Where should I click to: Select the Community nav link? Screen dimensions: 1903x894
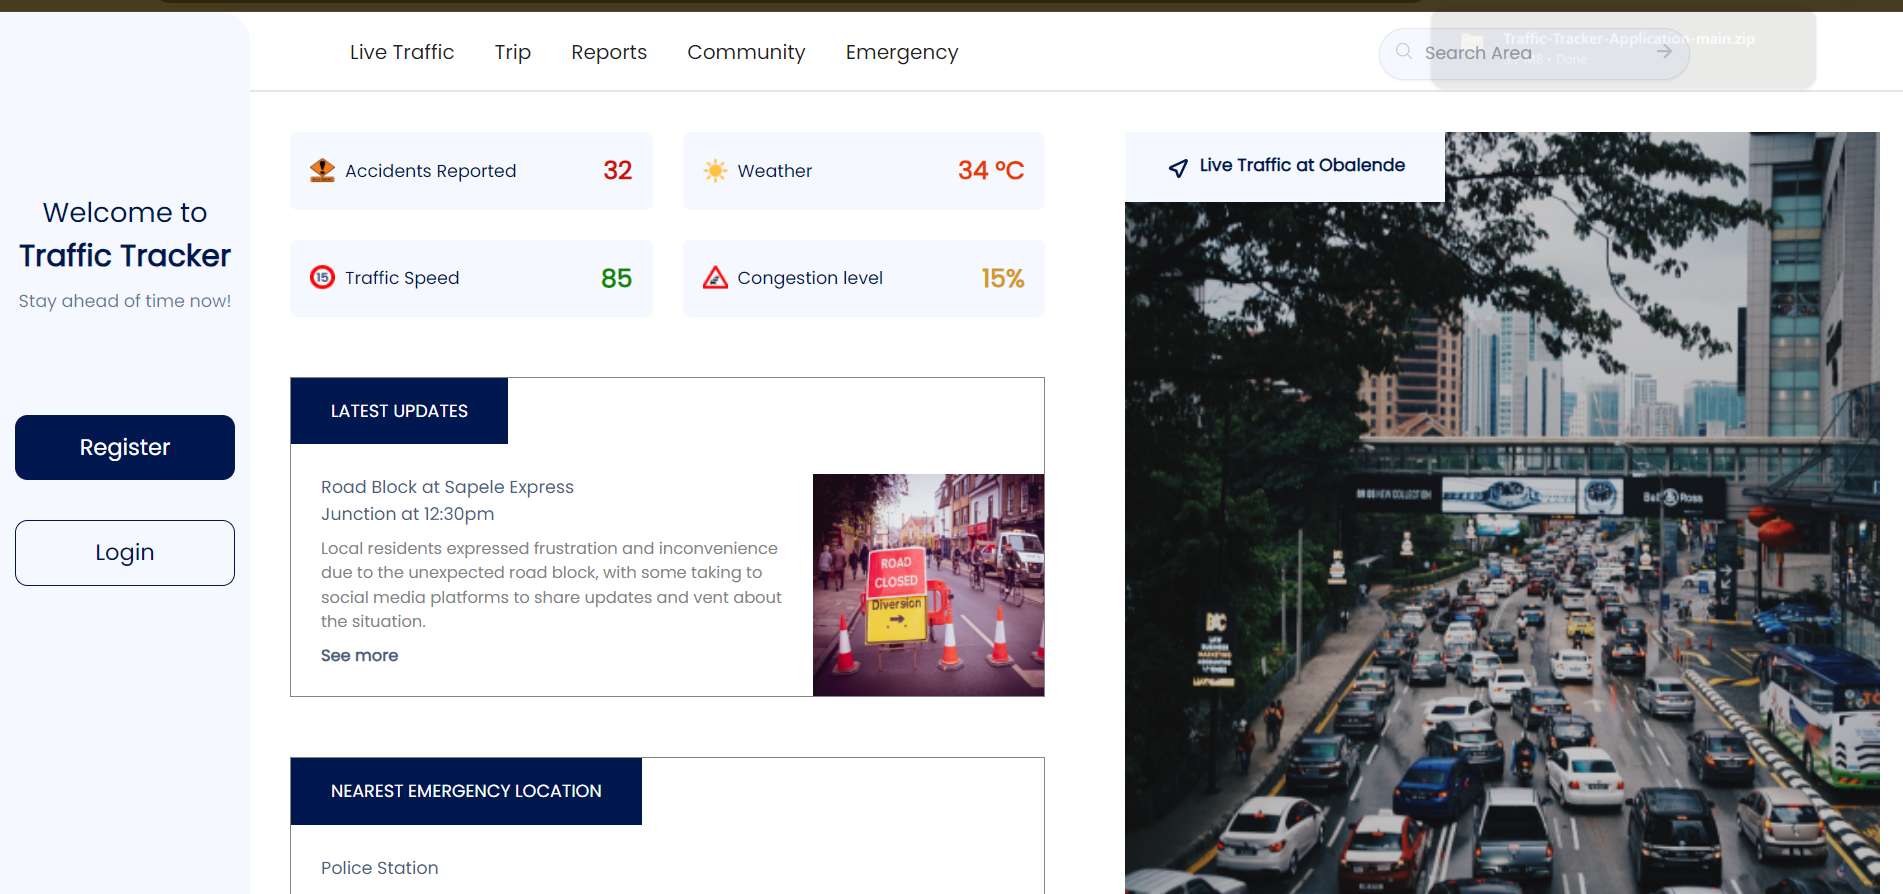click(x=746, y=52)
